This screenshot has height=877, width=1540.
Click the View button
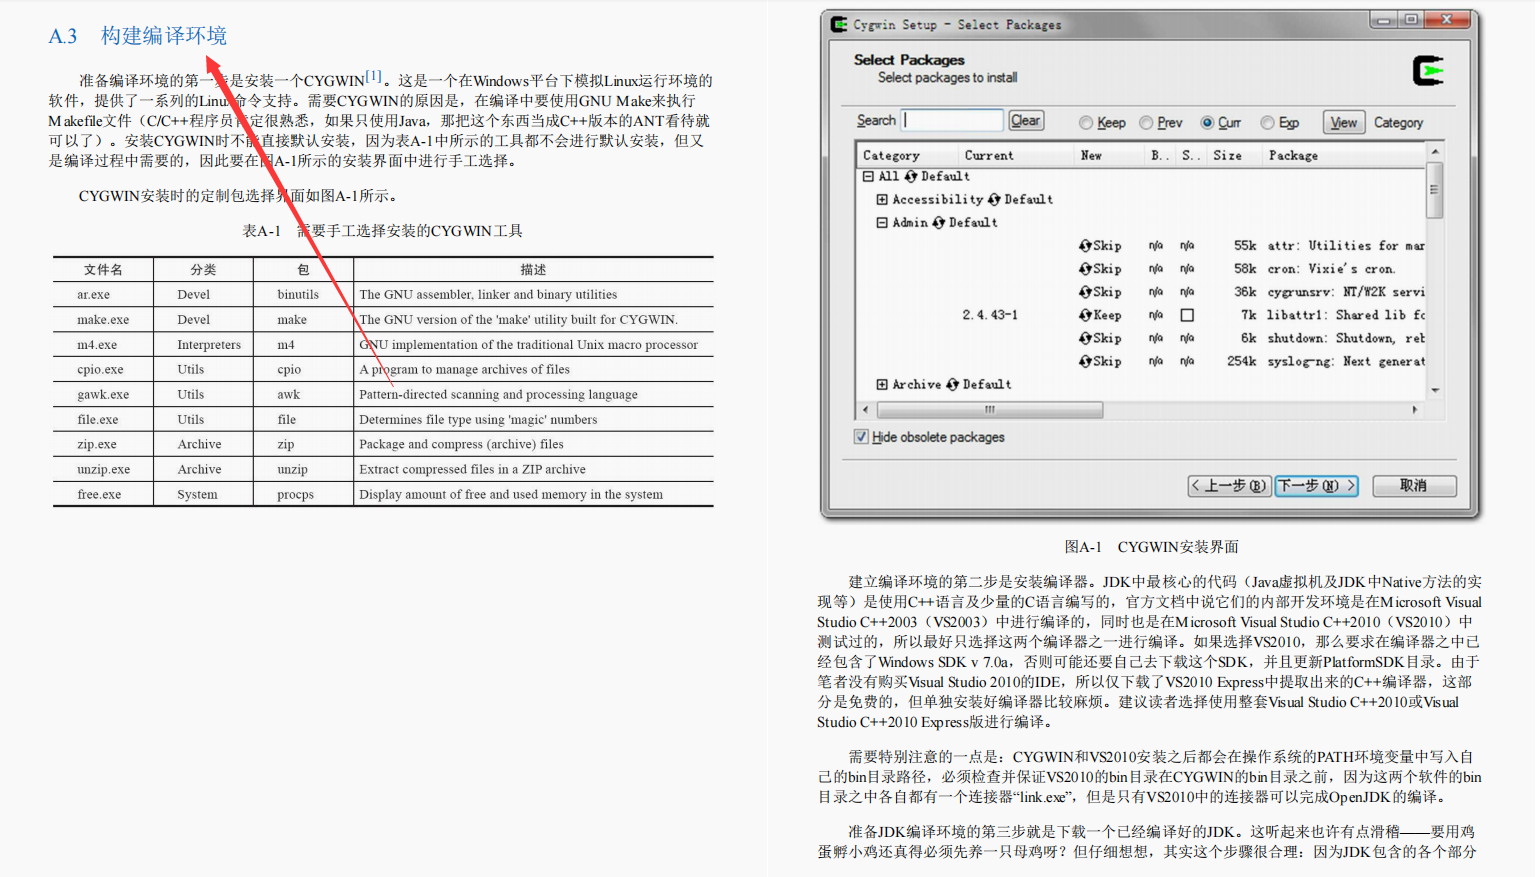click(x=1343, y=122)
